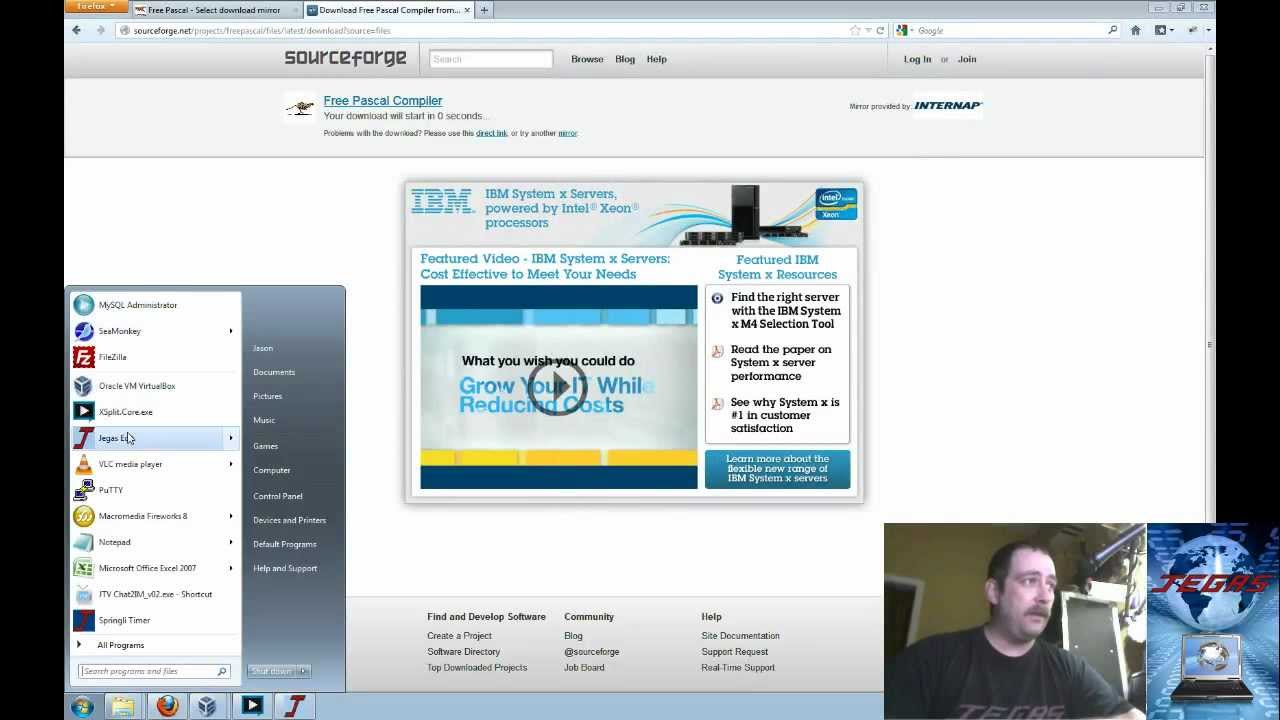The width and height of the screenshot is (1280, 720).
Task: Open Jegas app from the taskbar
Action: point(295,707)
